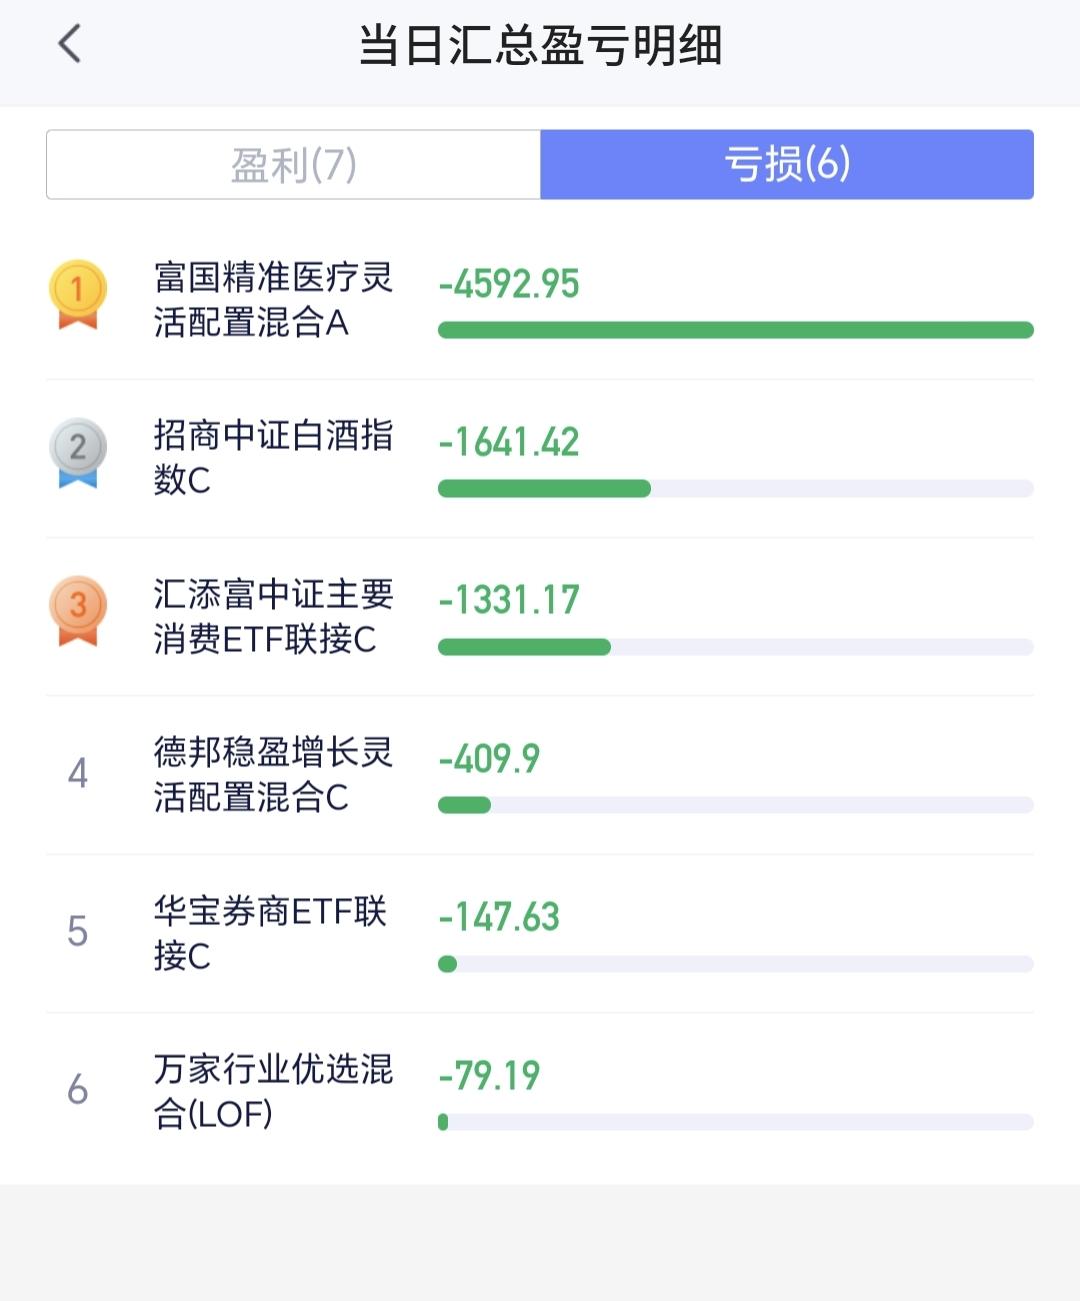Open 汇添富中证主要消费ETF联接C fund
The width and height of the screenshot is (1080, 1301).
(273, 616)
